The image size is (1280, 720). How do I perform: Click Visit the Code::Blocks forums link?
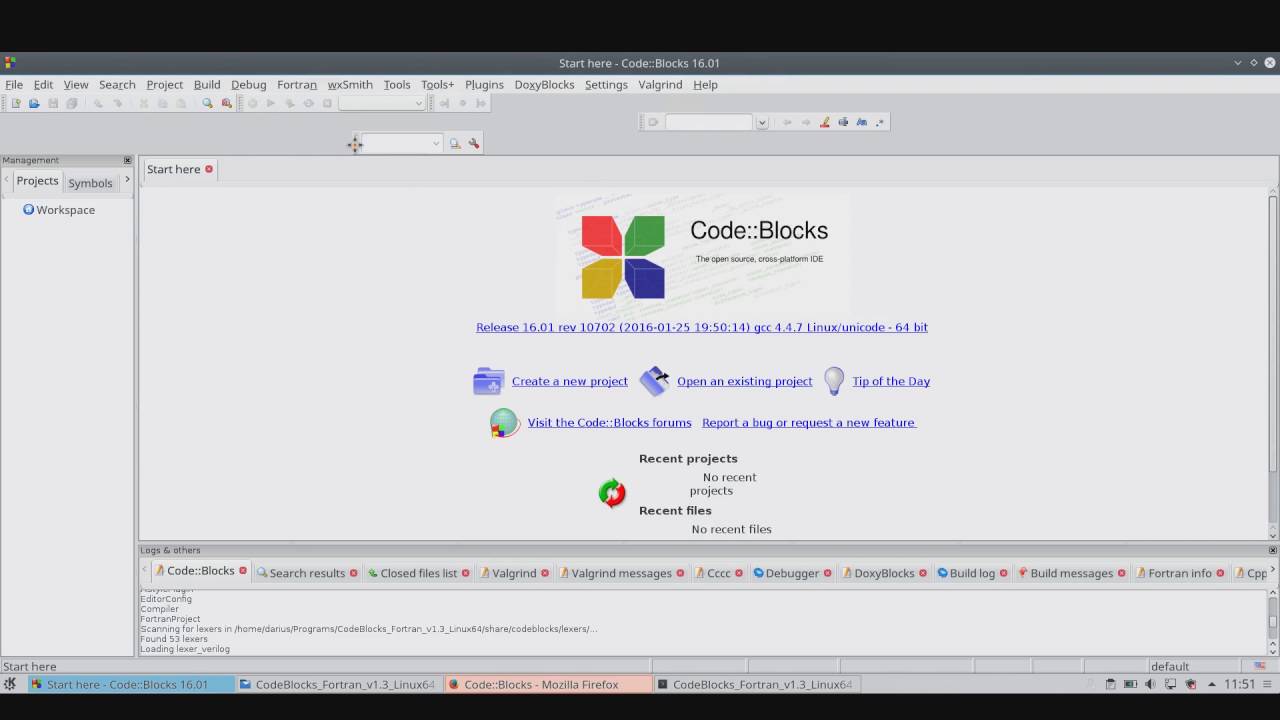point(609,423)
